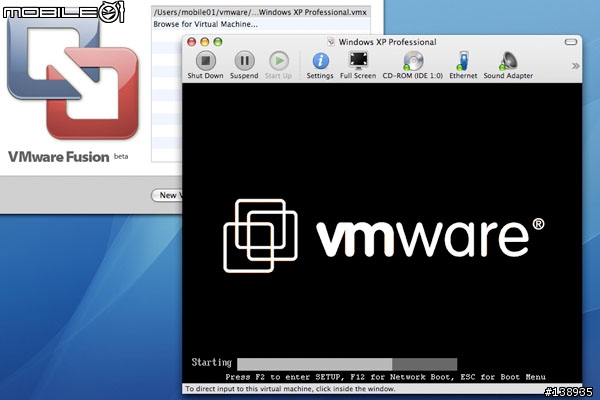The height and width of the screenshot is (400, 600).
Task: Click the greyed Start Up play icon
Action: (x=279, y=60)
